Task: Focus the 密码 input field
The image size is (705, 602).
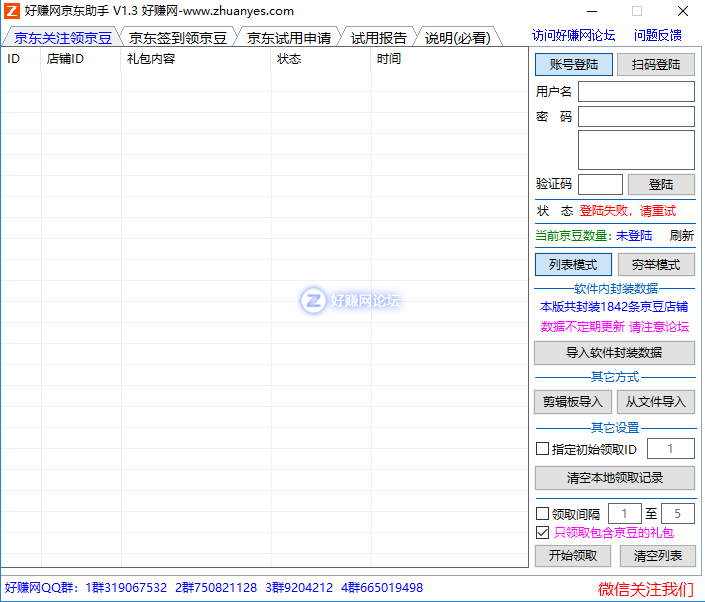Action: coord(635,117)
